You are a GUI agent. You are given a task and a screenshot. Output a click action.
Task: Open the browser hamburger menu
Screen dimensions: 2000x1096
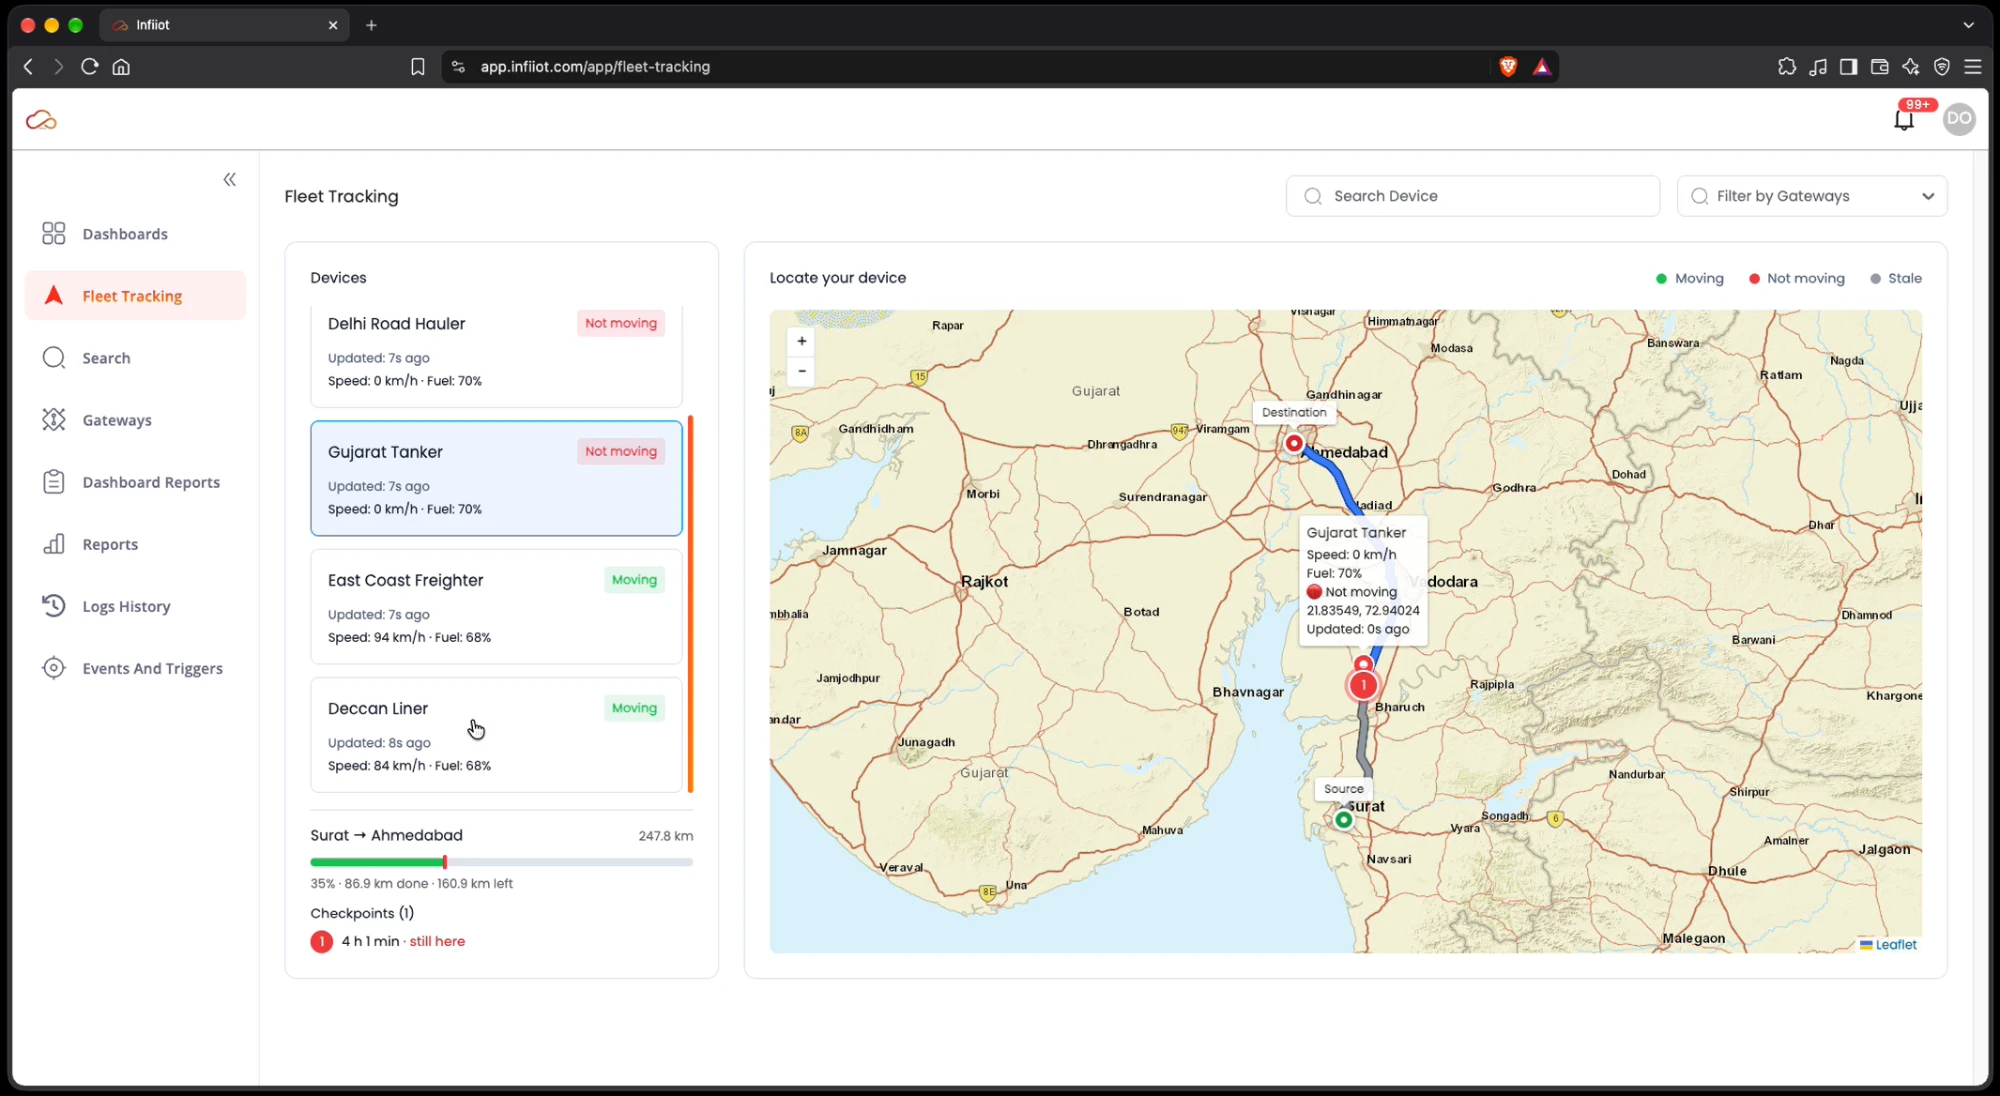point(1973,66)
